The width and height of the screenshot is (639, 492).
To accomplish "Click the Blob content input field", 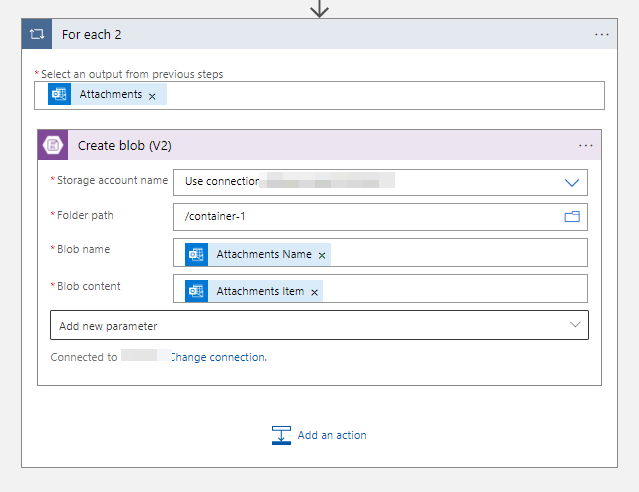I will 450,291.
